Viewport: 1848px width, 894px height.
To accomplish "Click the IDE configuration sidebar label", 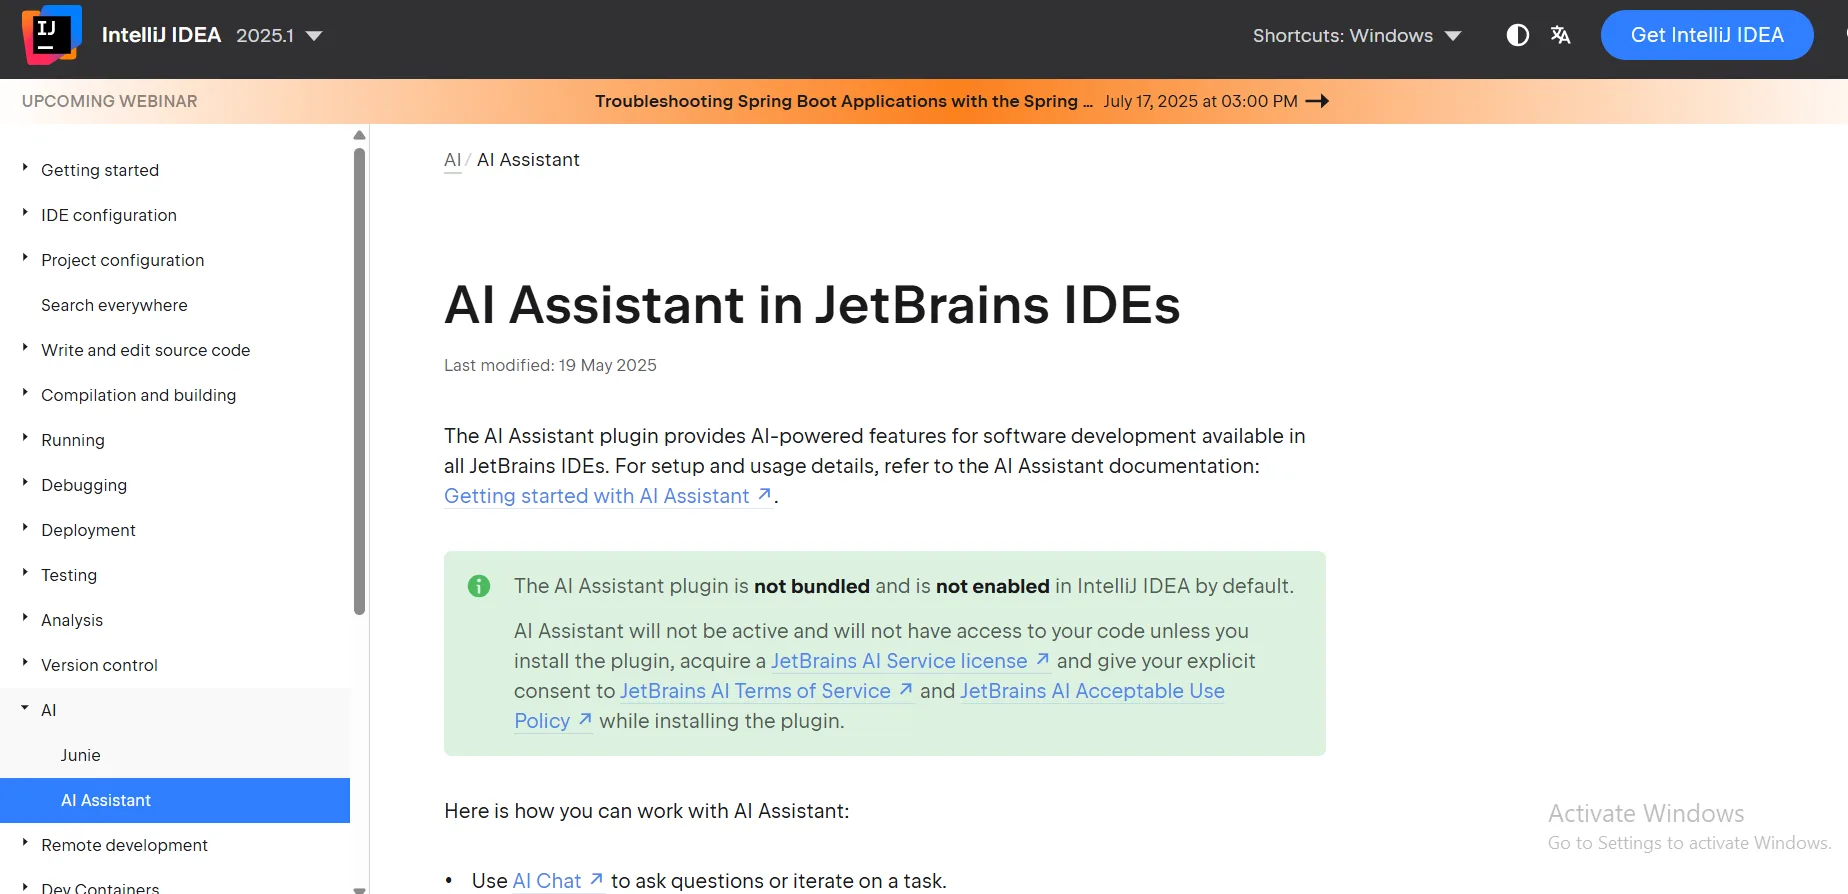I will [x=109, y=215].
